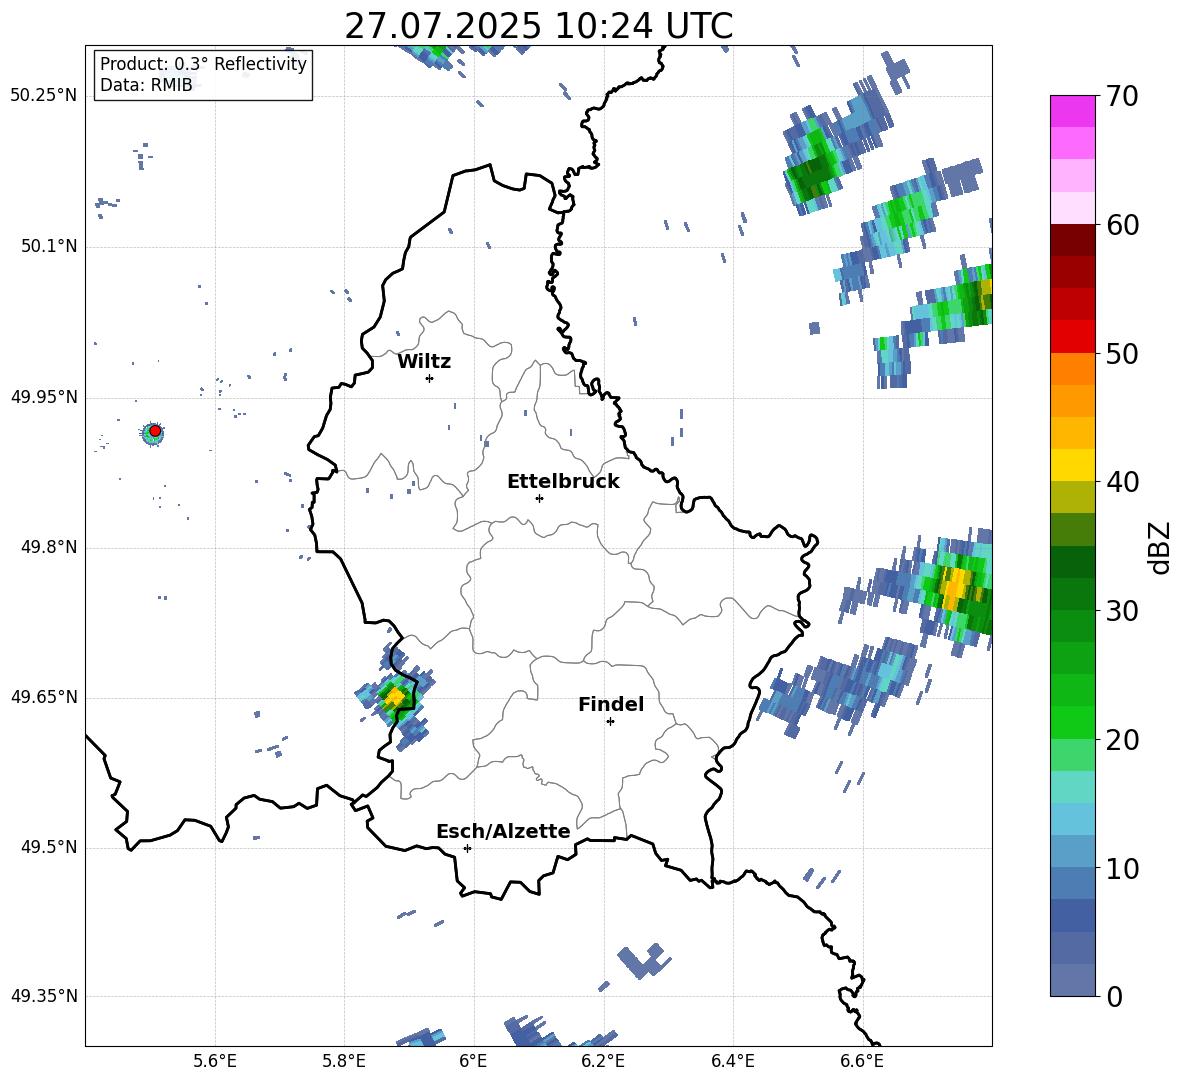Click the bright red colorbar swatch near 50
Screen dimensions: 1184x1081
[x=1072, y=337]
